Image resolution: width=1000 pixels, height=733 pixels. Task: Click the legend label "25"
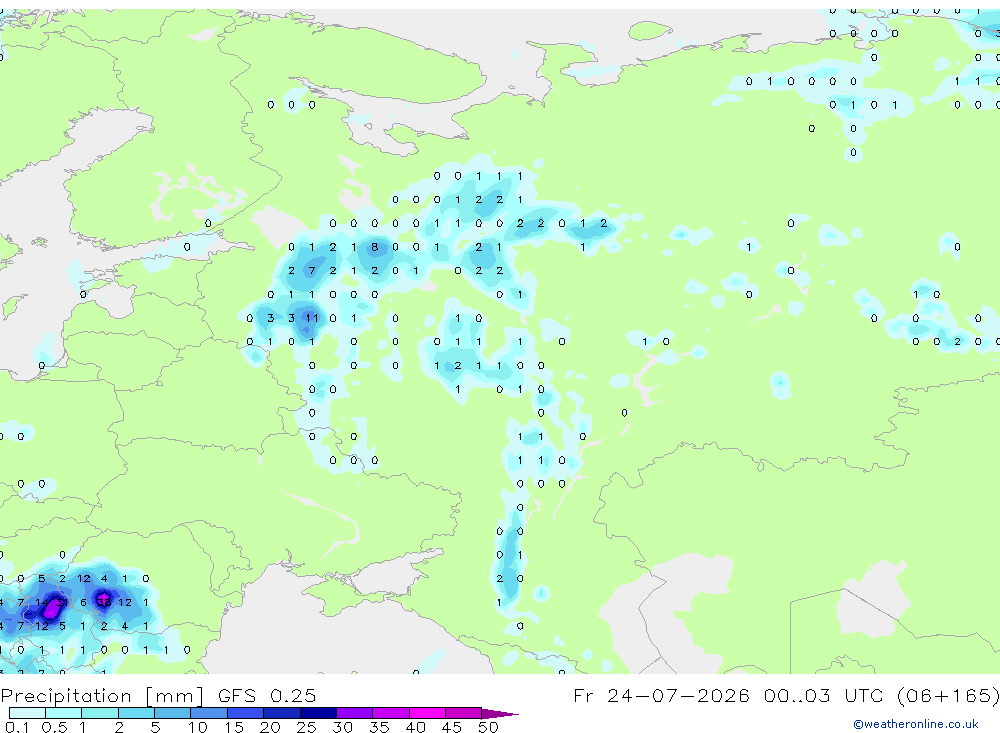pos(307,727)
